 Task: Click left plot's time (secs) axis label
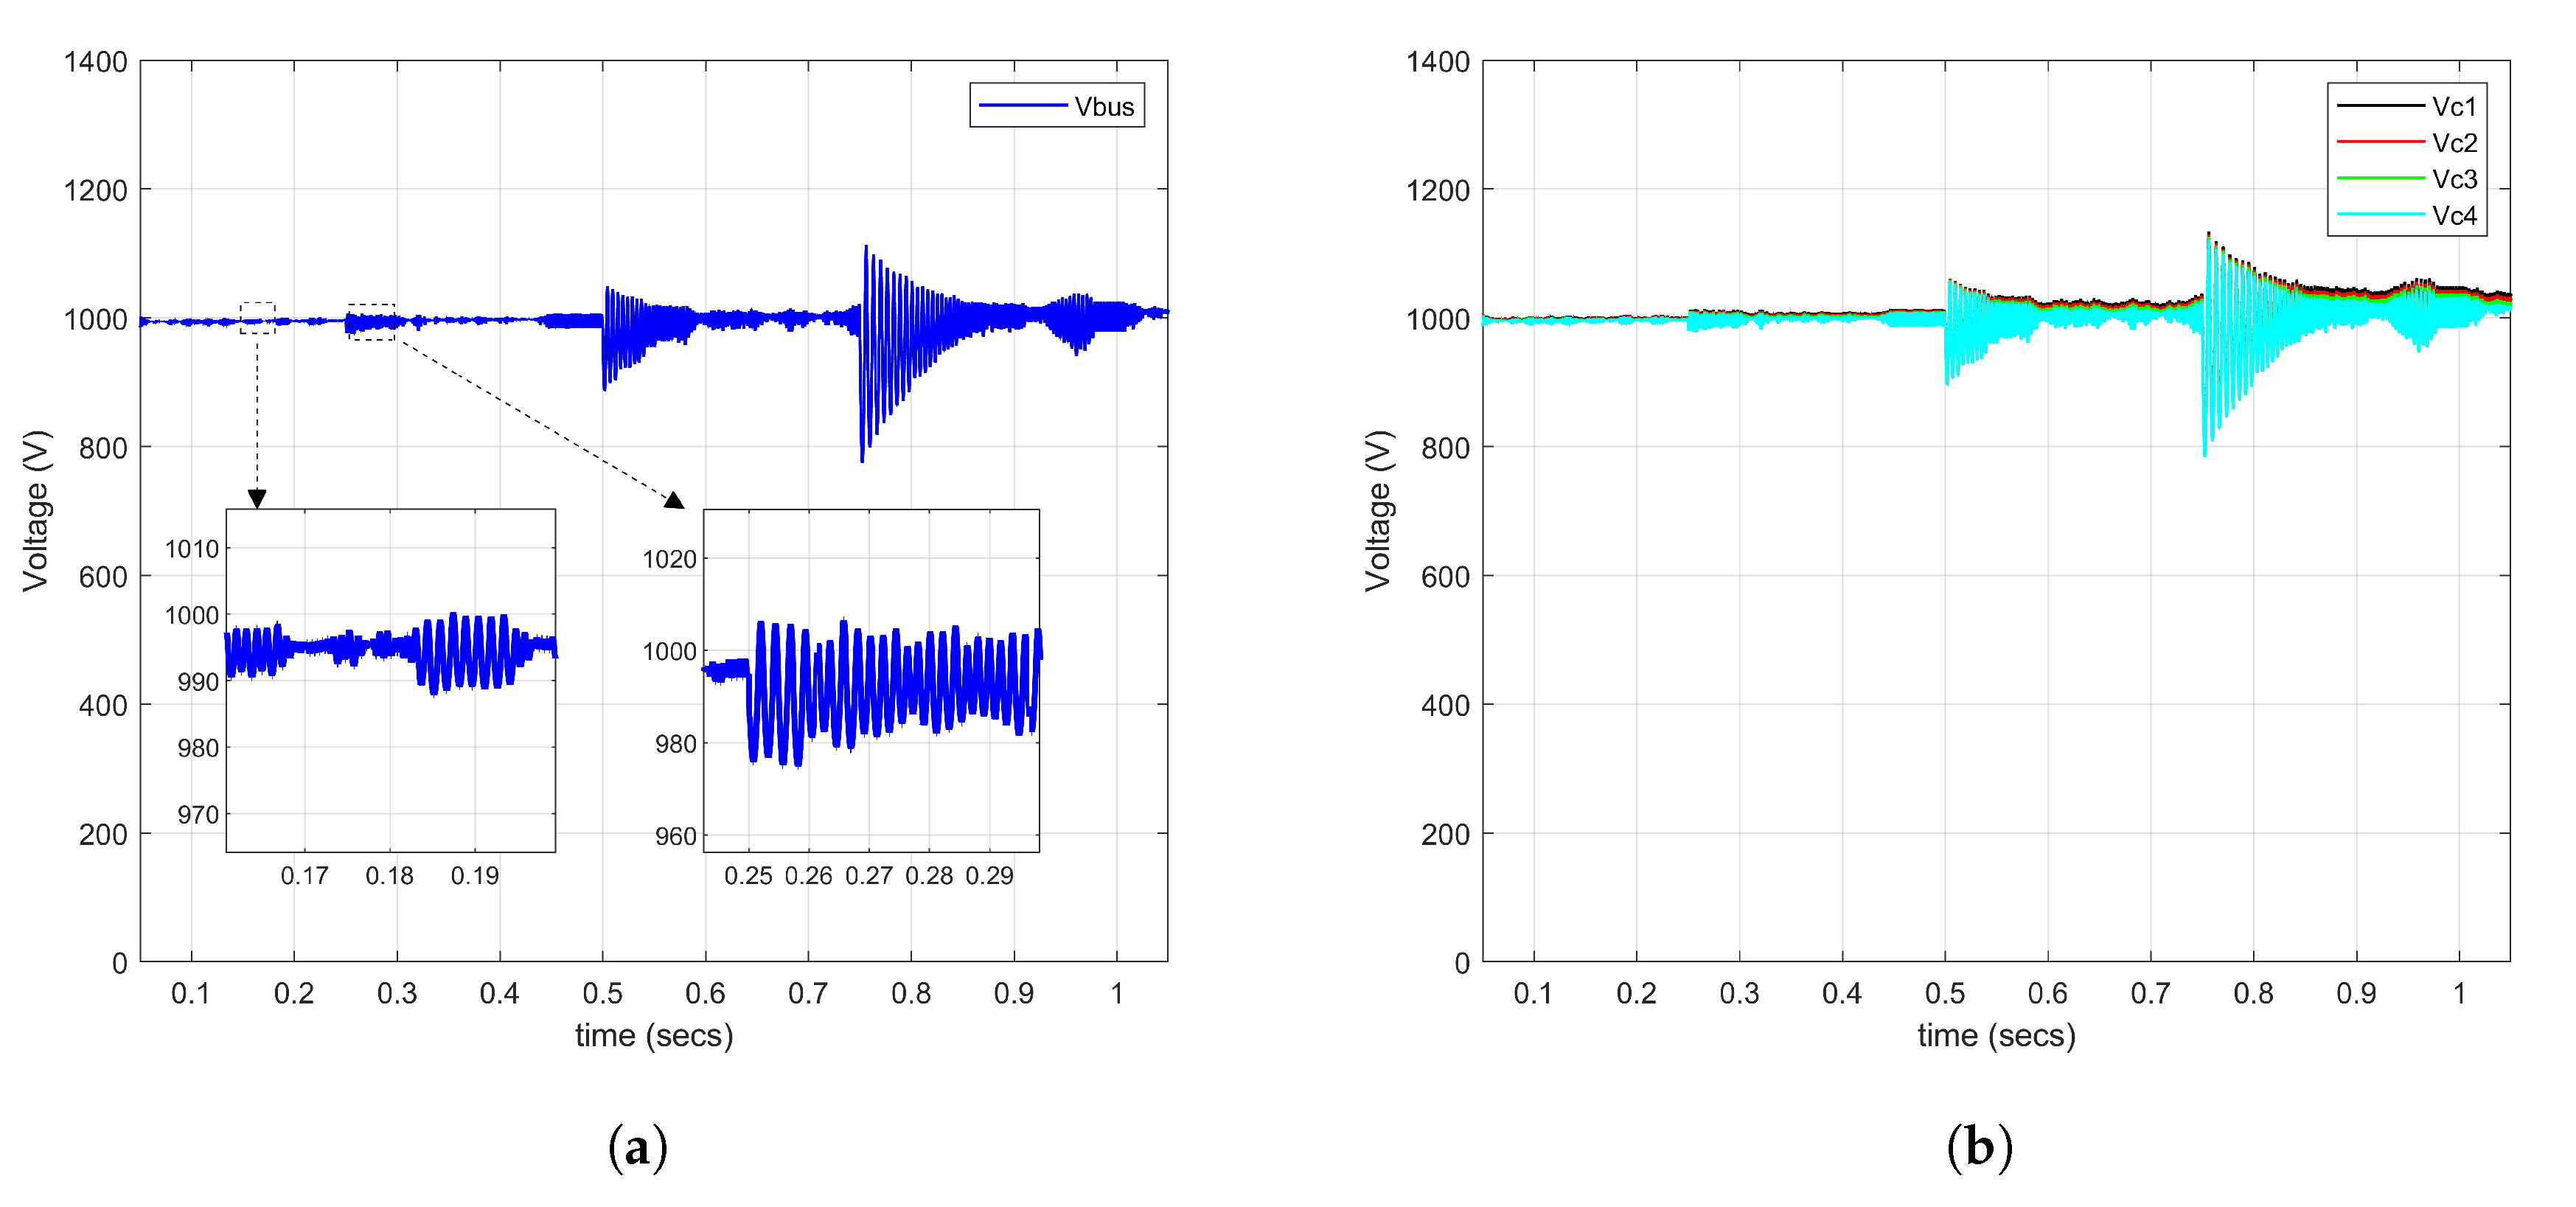pos(654,1035)
